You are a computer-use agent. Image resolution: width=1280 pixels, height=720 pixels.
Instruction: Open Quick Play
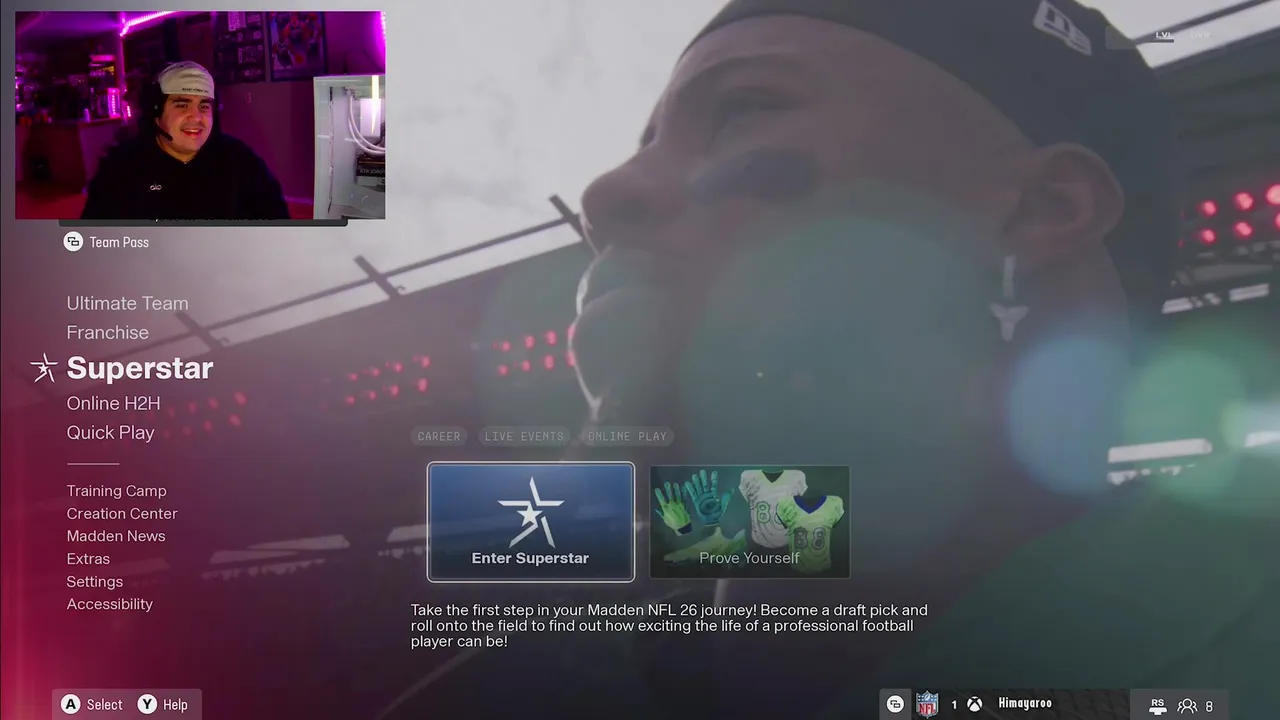tap(110, 432)
